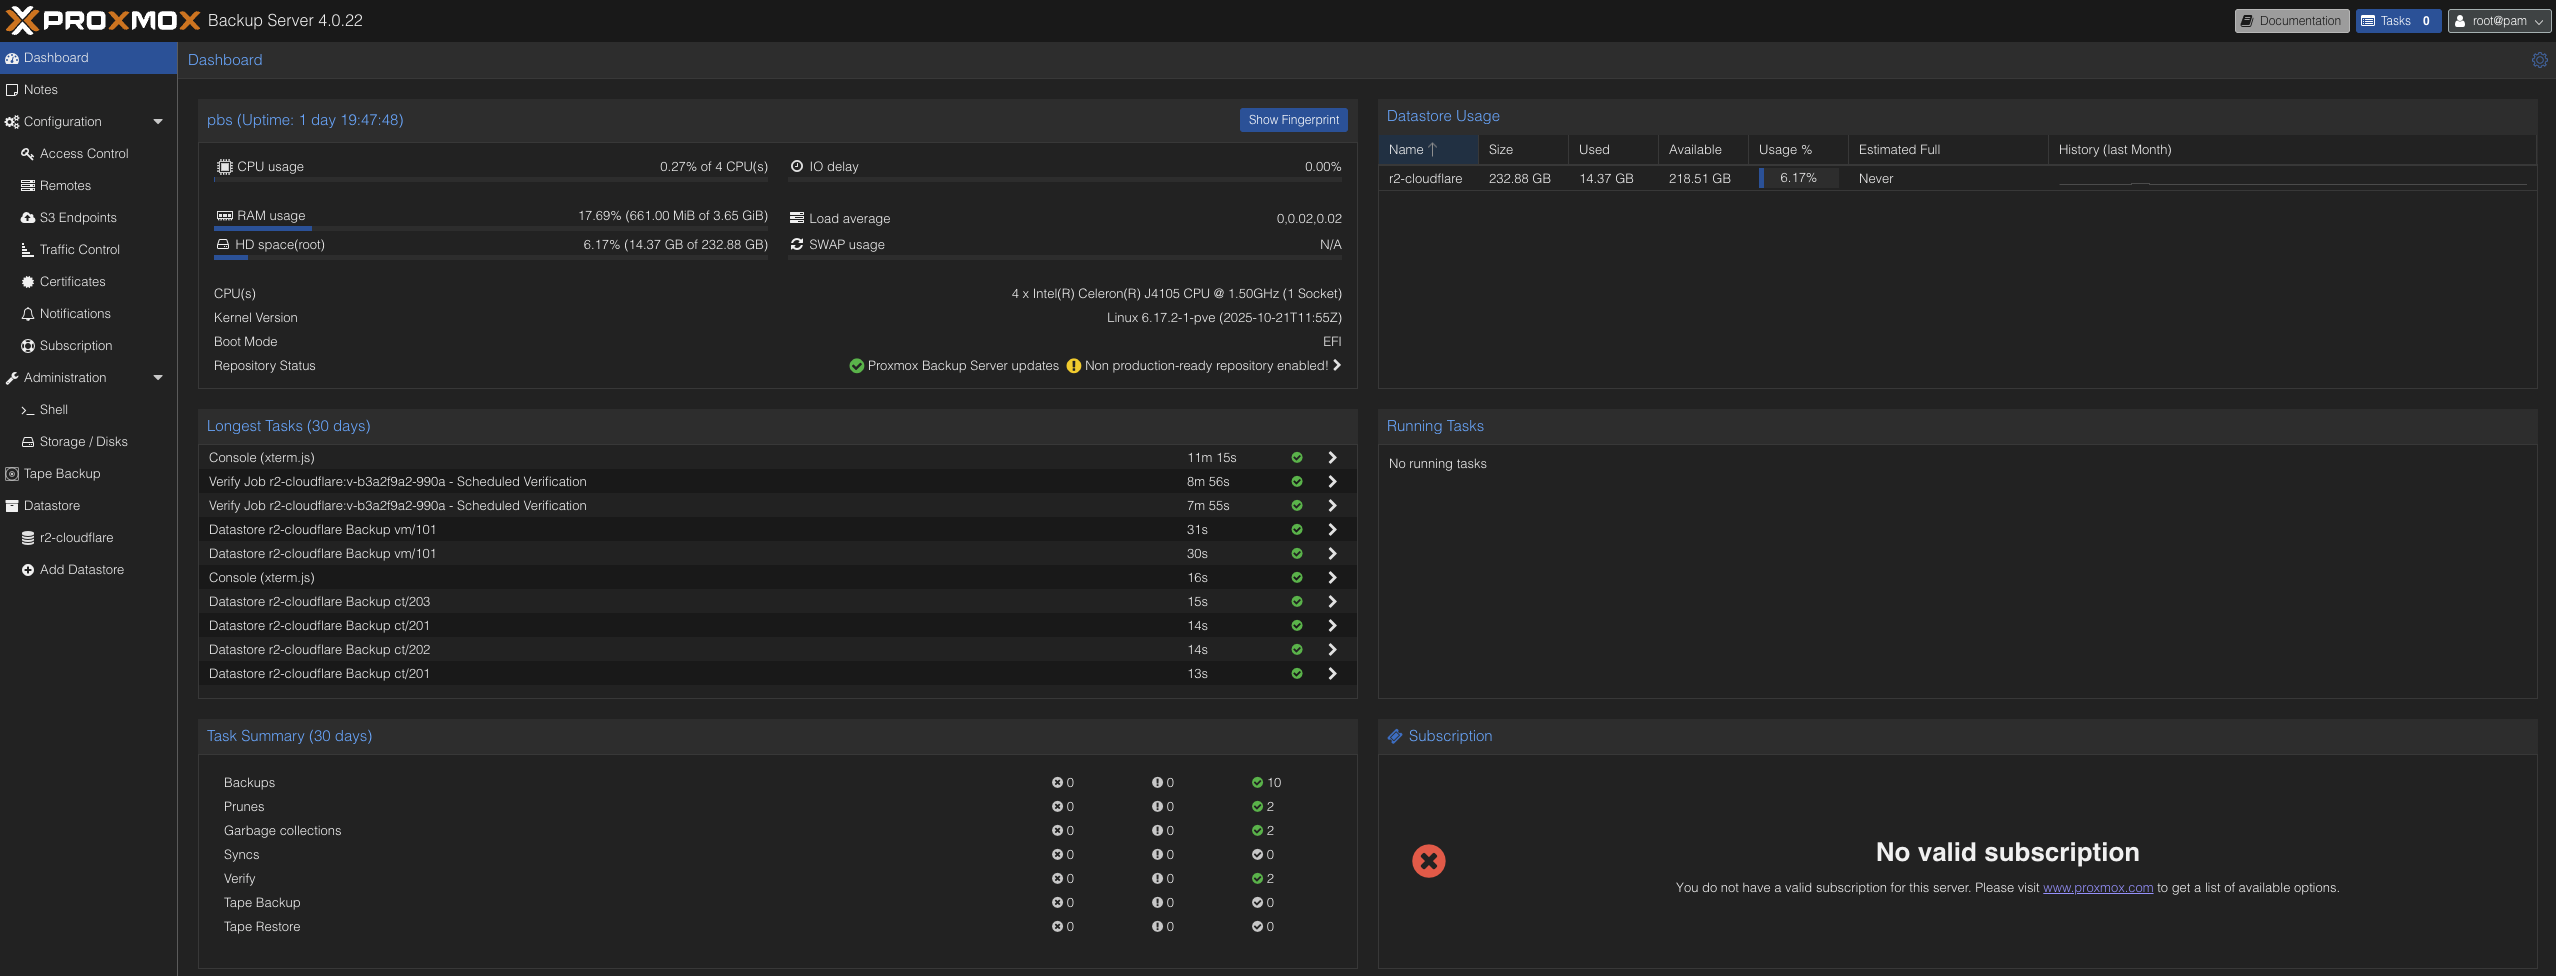Collapse the Administration tree section

(x=158, y=378)
